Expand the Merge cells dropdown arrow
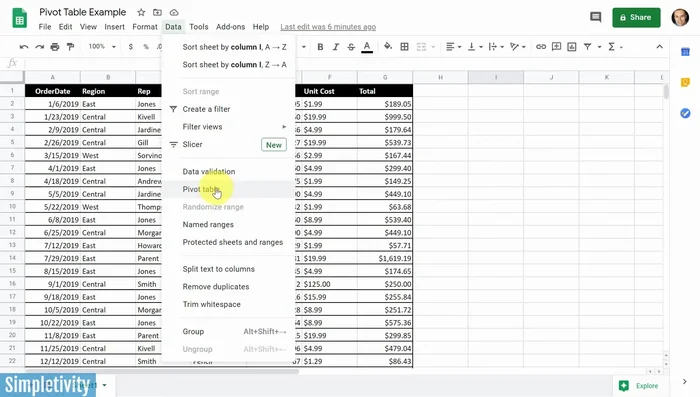 pyautogui.click(x=433, y=47)
